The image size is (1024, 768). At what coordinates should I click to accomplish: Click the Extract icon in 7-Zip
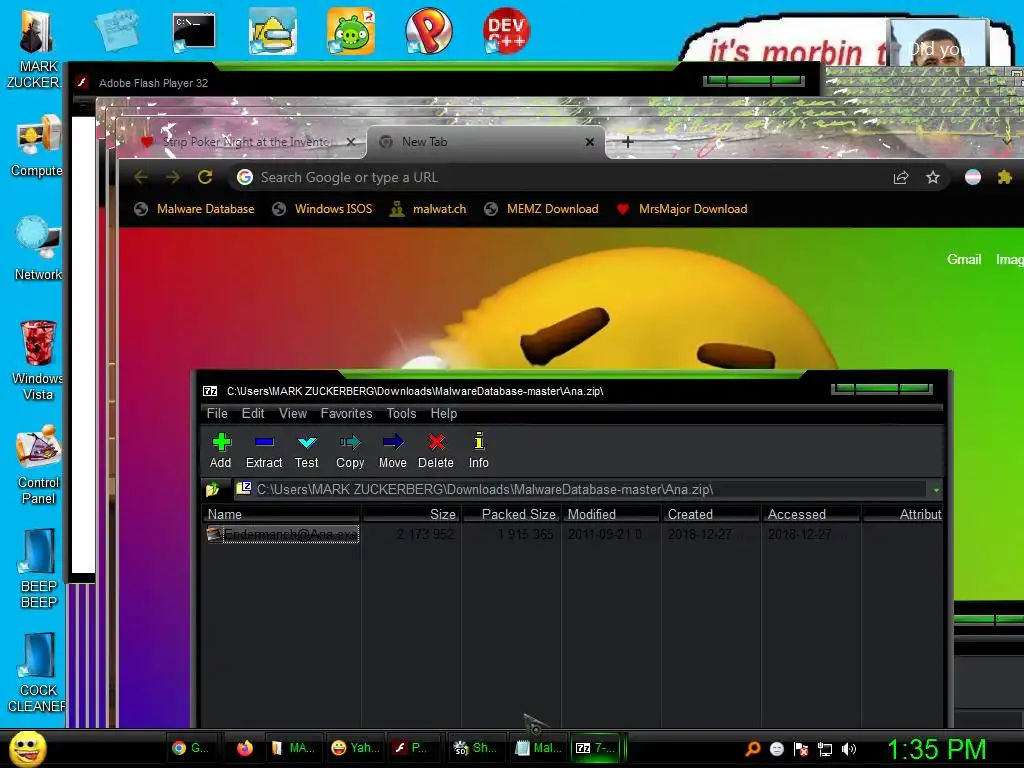pos(264,450)
